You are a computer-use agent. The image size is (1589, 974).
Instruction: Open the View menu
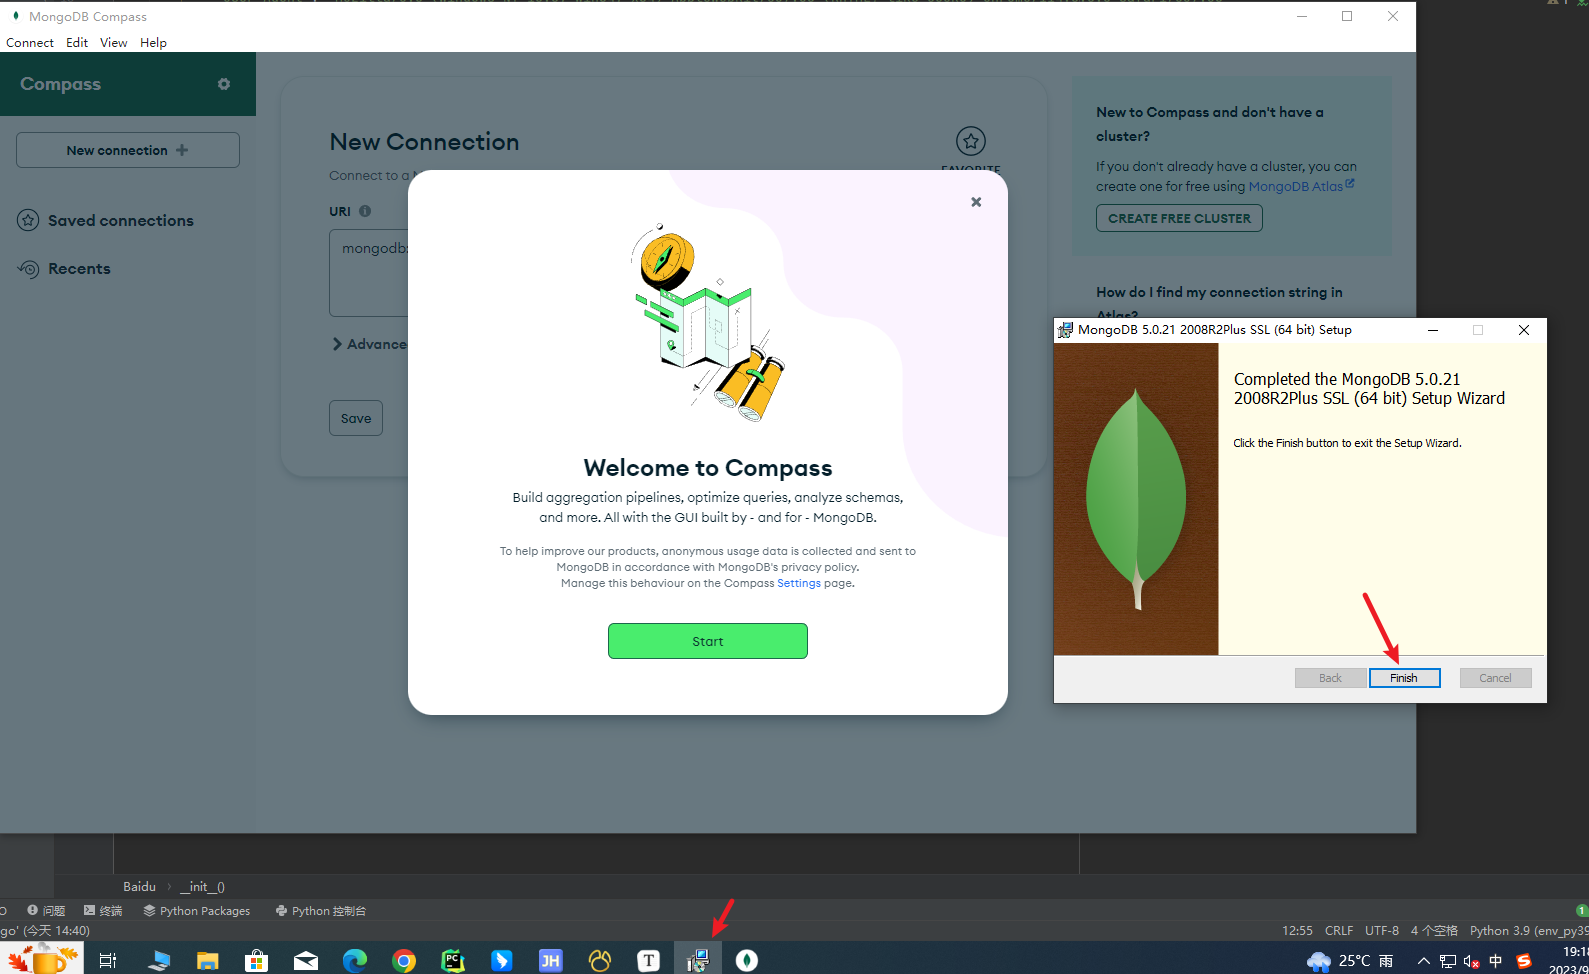[x=113, y=43]
